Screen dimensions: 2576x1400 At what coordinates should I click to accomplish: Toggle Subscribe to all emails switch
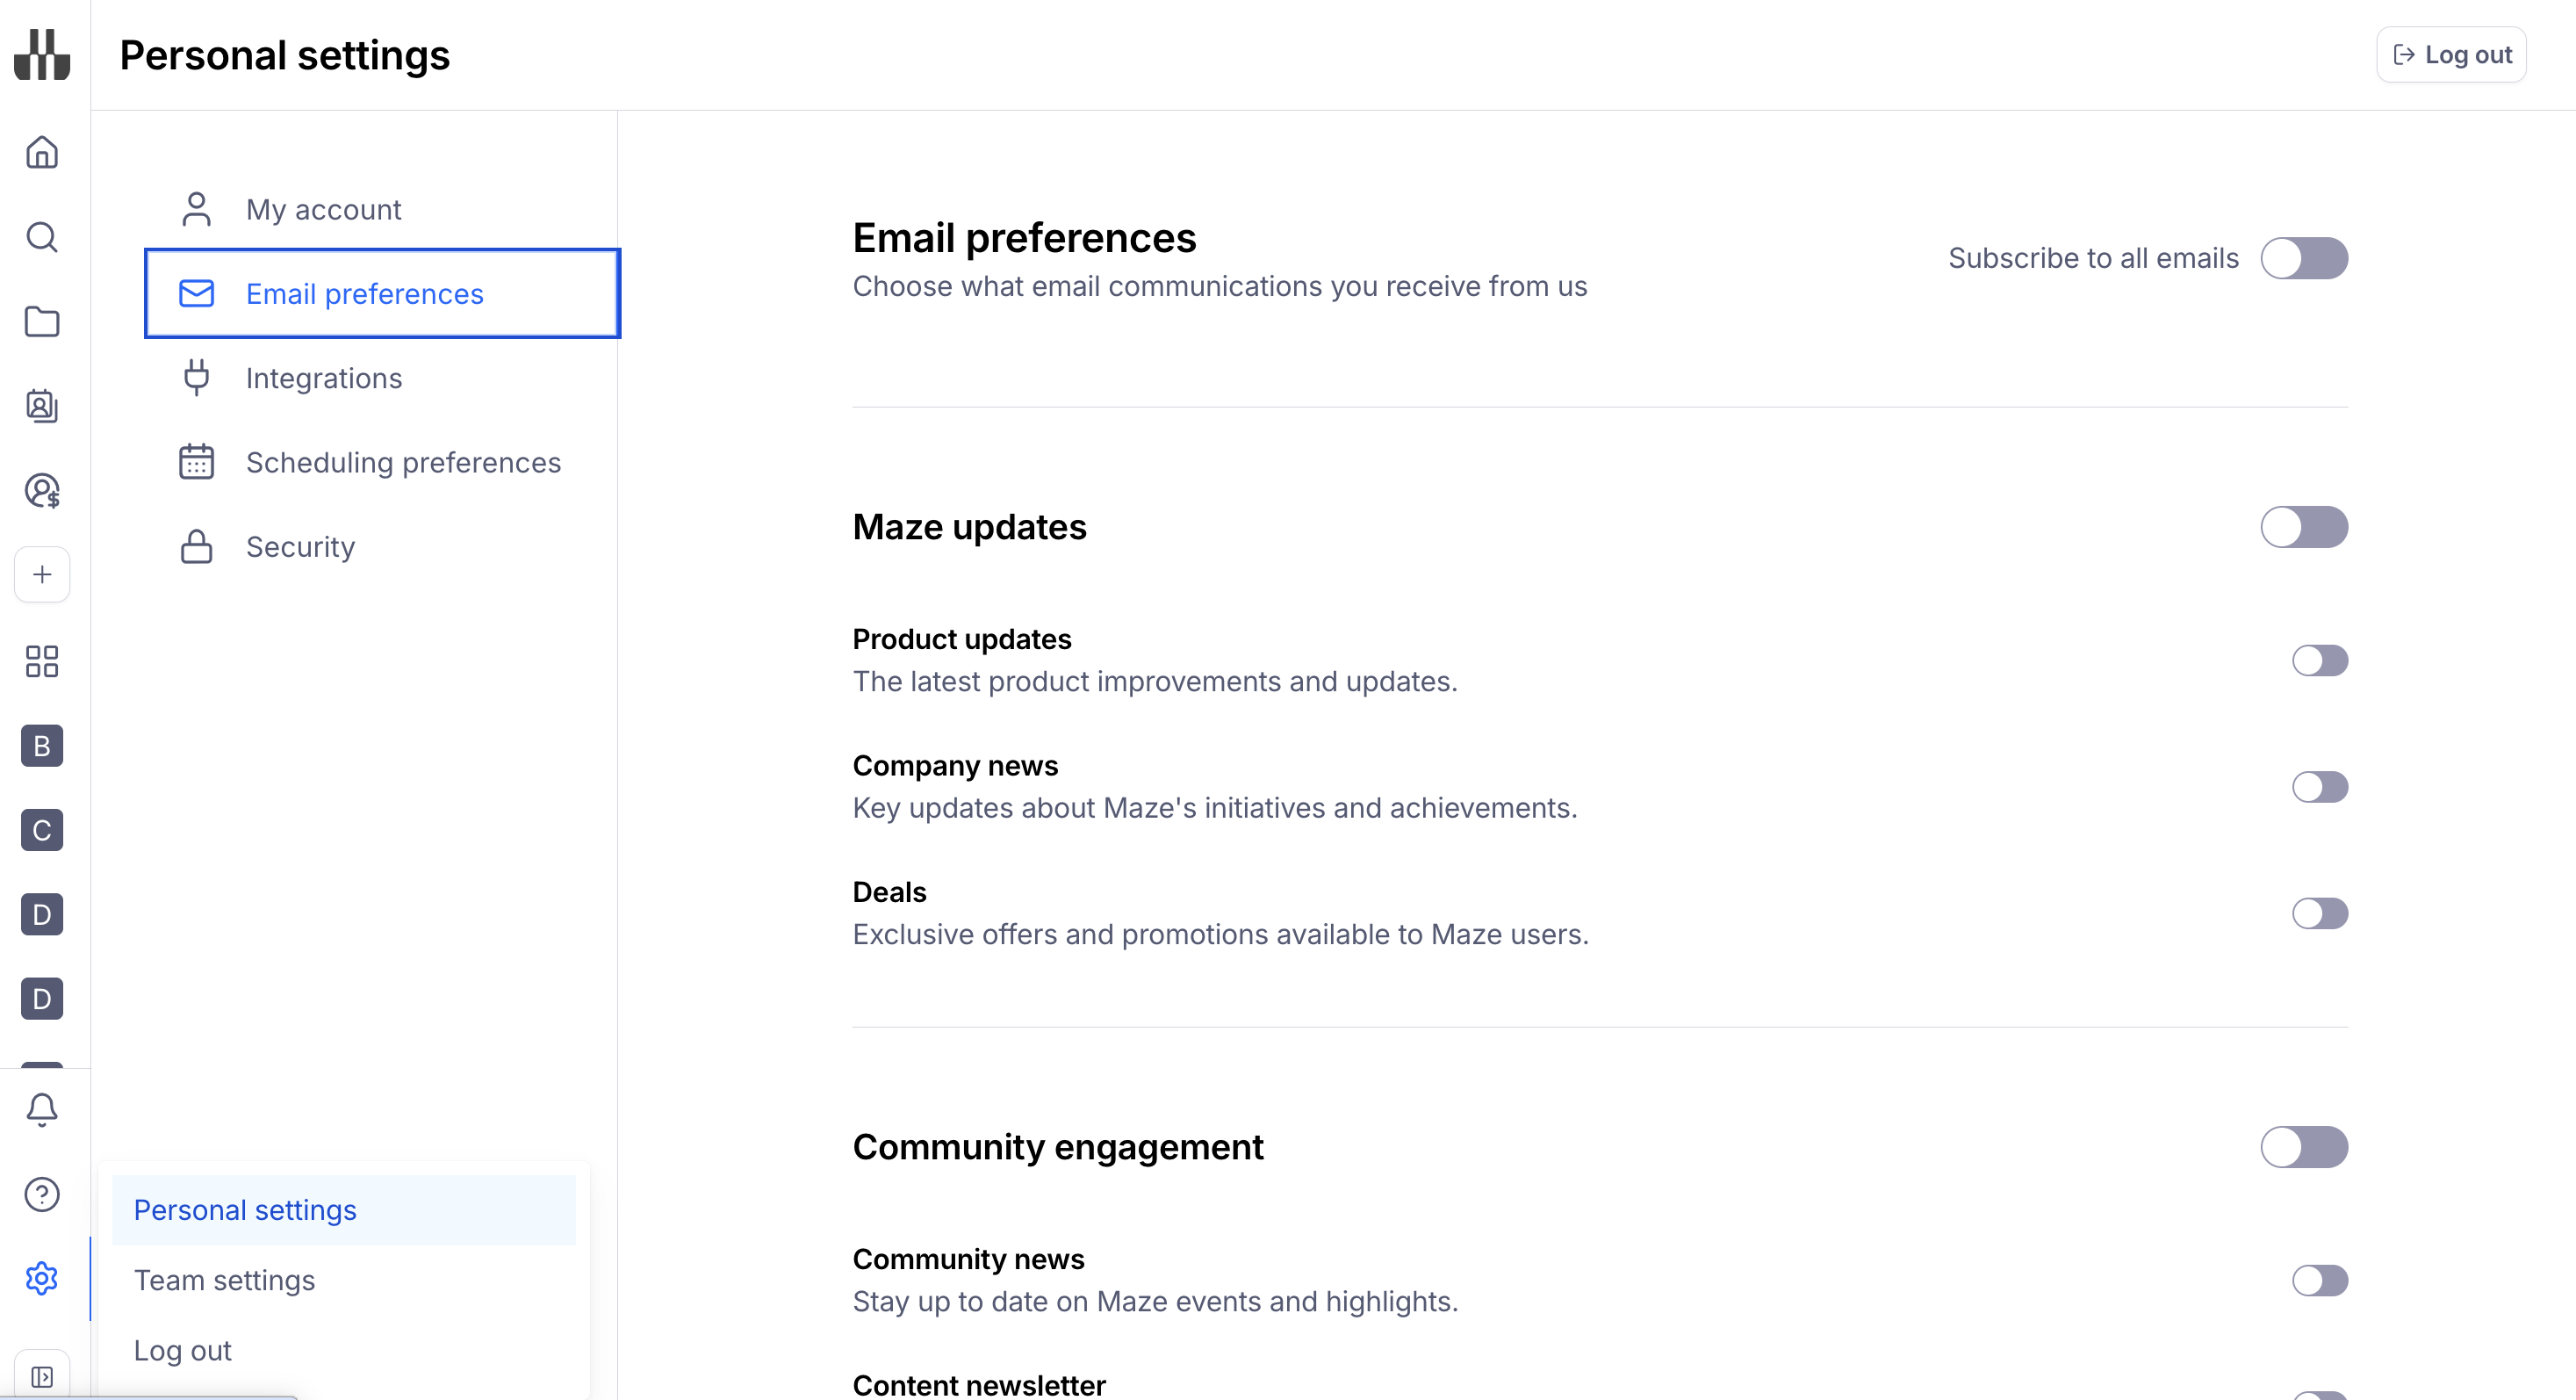click(x=2304, y=258)
